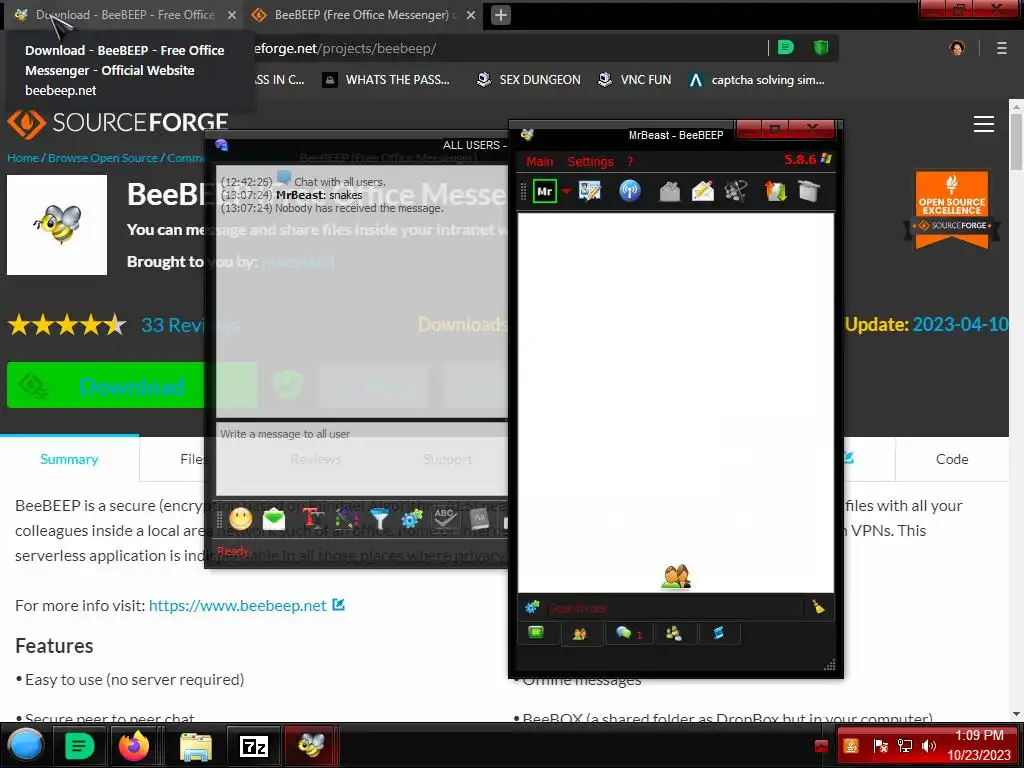Open the VNC FUN bookmark
The width and height of the screenshot is (1024, 768).
635,80
